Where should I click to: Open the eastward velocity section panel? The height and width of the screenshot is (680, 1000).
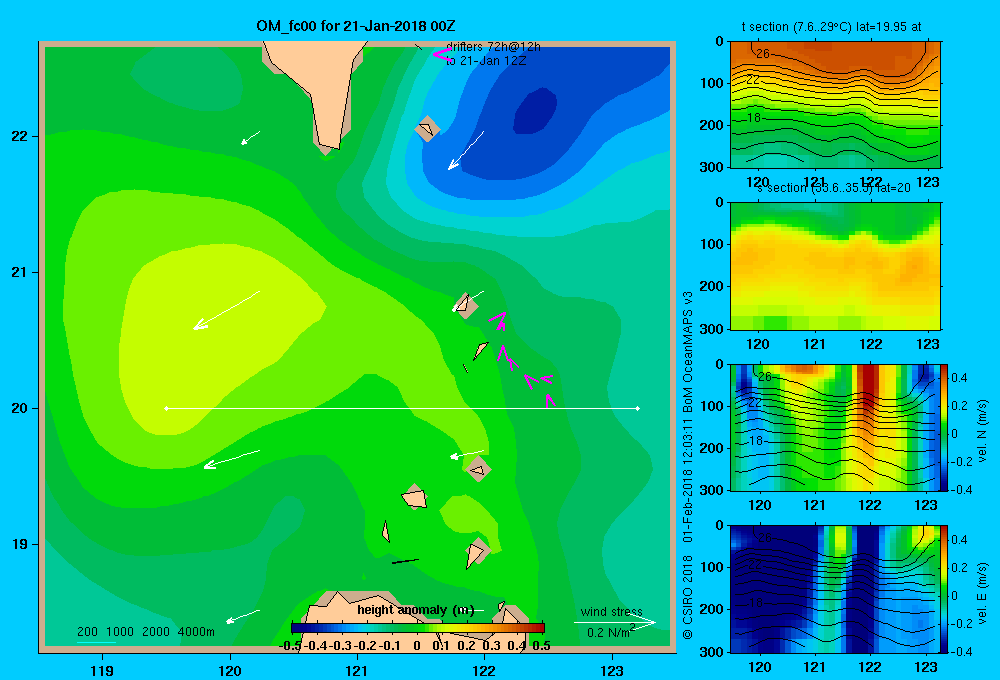pyautogui.click(x=835, y=588)
